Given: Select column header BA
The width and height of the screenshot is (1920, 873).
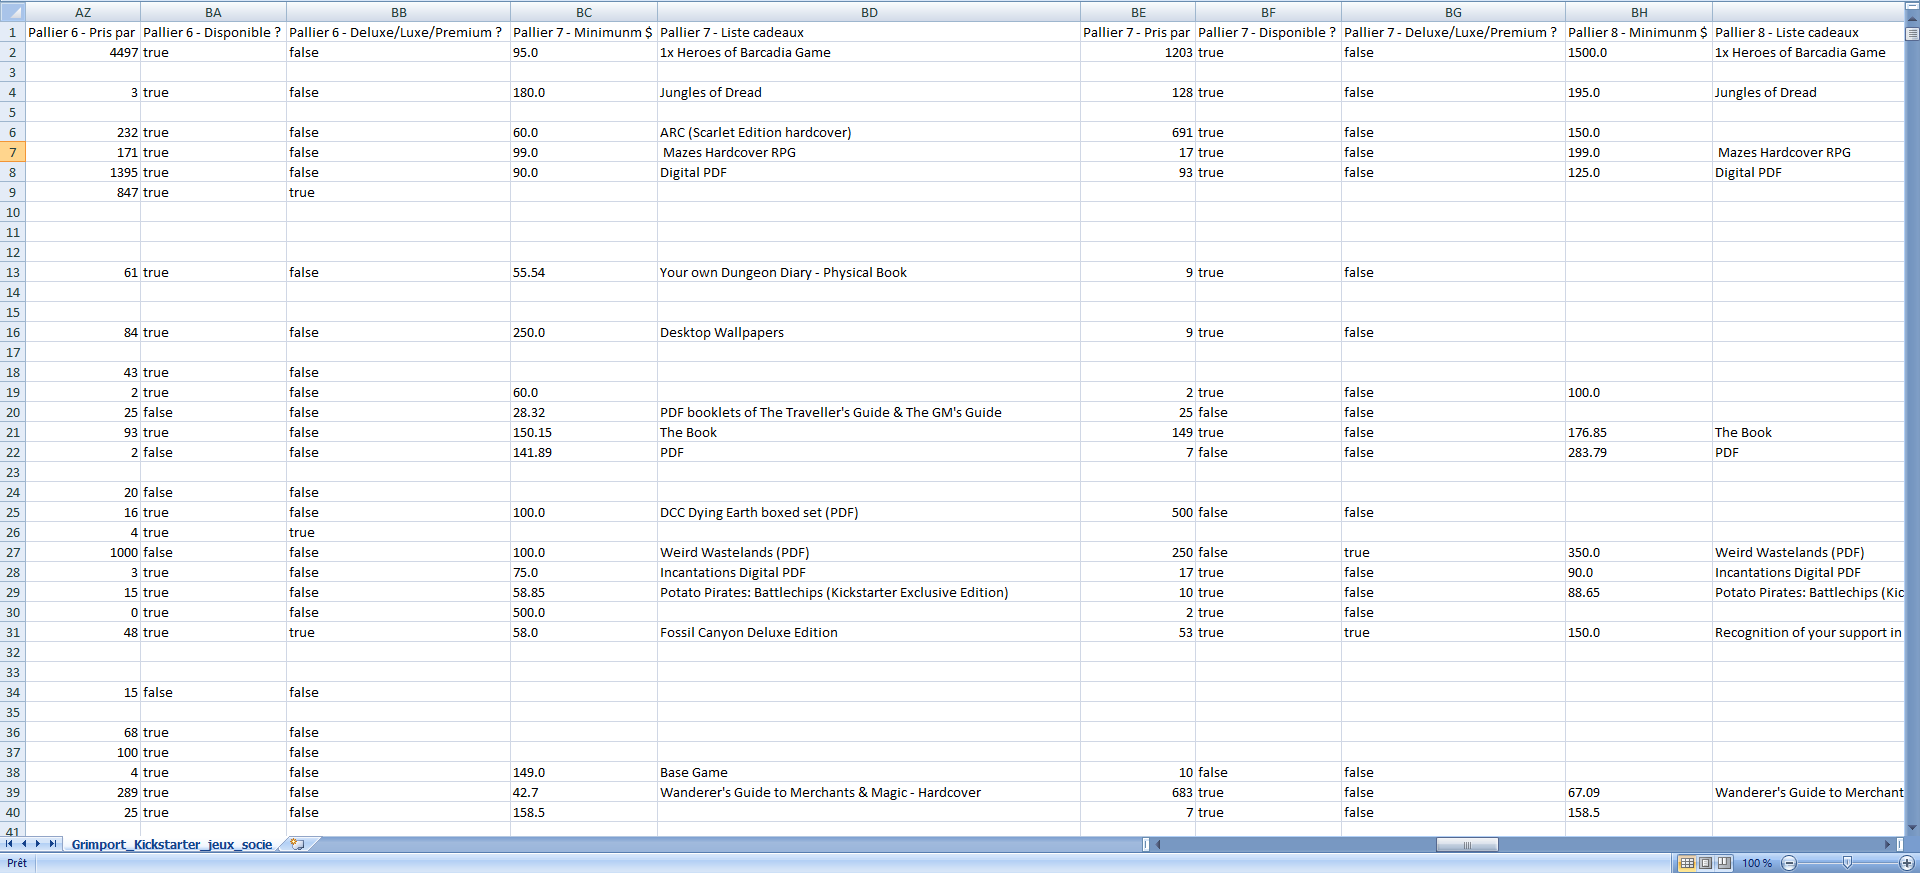Looking at the screenshot, I should 213,12.
